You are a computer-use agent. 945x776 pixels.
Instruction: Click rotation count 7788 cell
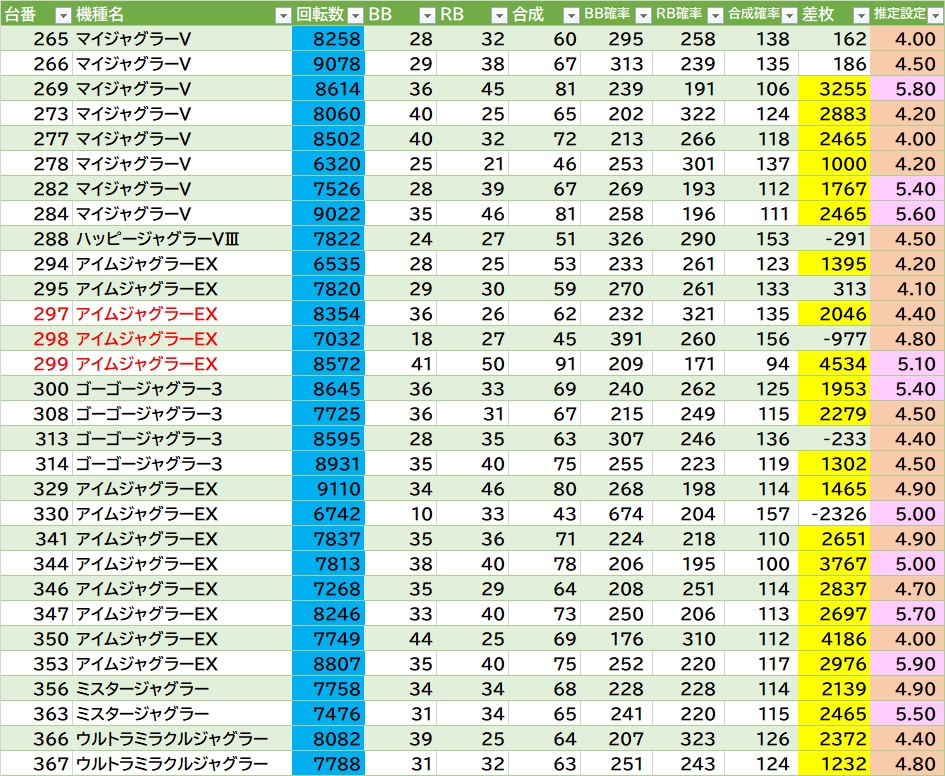[x=328, y=764]
